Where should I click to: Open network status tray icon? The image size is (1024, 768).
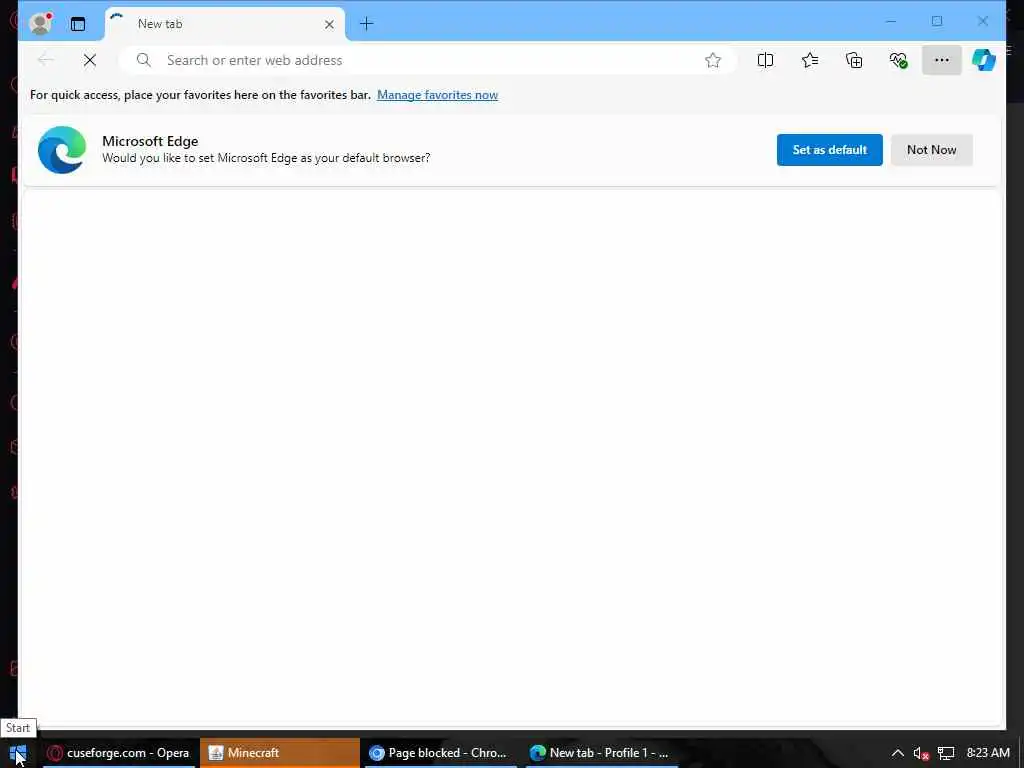pos(946,753)
